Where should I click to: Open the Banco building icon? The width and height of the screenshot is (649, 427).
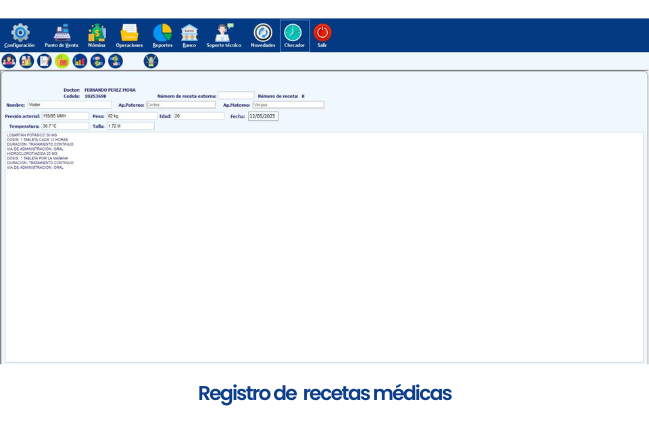[189, 33]
